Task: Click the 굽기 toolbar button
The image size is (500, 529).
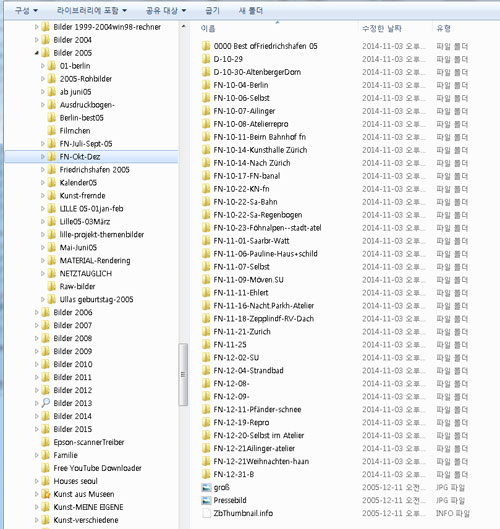Action: click(213, 10)
